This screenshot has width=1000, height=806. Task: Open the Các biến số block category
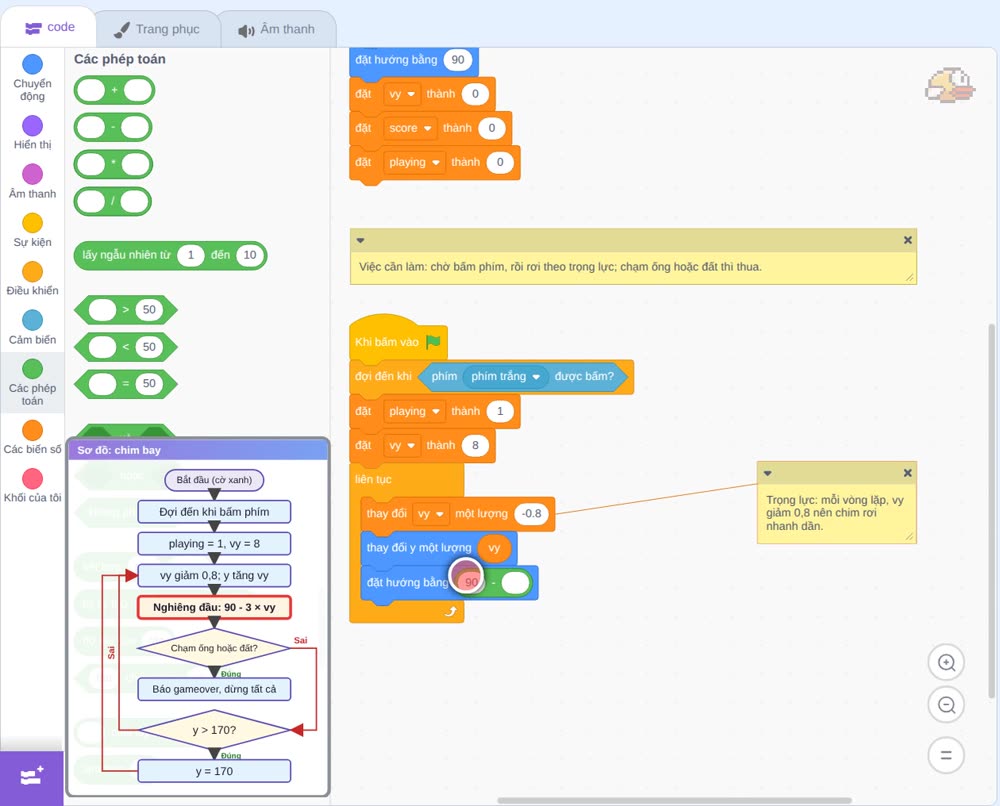[x=32, y=437]
